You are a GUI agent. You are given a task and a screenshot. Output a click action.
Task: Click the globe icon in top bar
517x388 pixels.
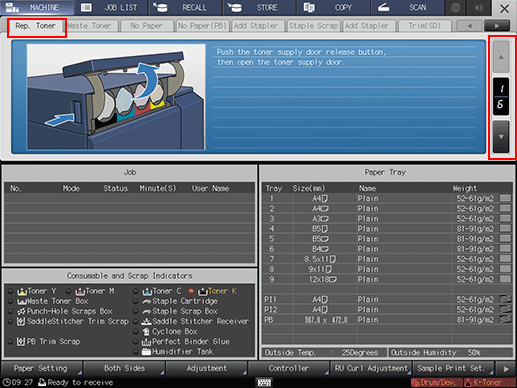click(x=455, y=7)
